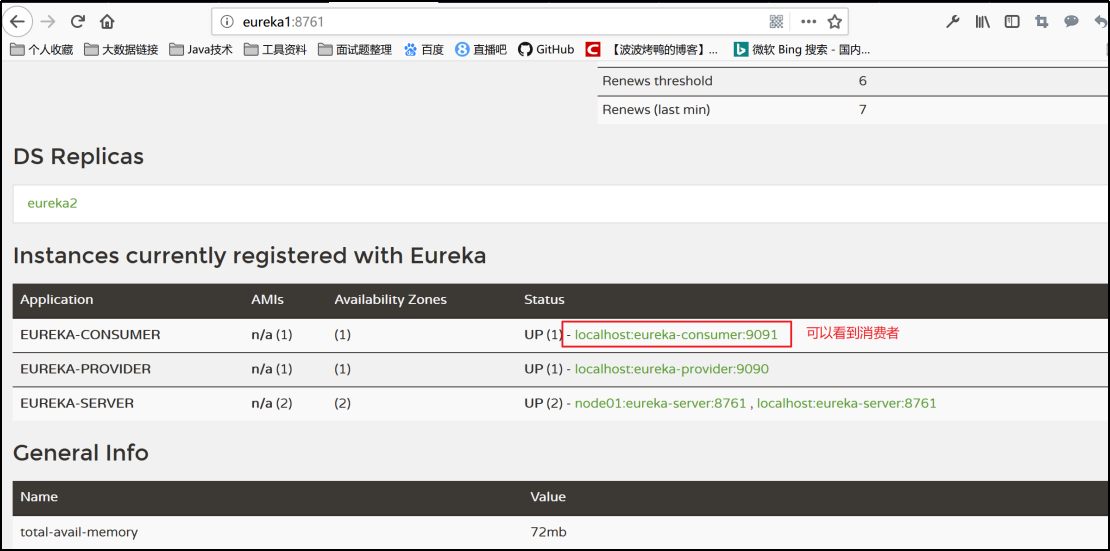Image resolution: width=1110 pixels, height=551 pixels.
Task: Click the undo arrow toolbar icon
Action: tap(1101, 22)
